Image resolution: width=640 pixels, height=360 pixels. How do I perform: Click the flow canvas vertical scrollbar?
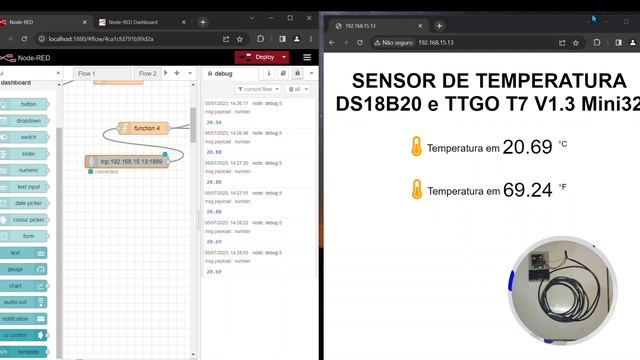click(x=193, y=124)
